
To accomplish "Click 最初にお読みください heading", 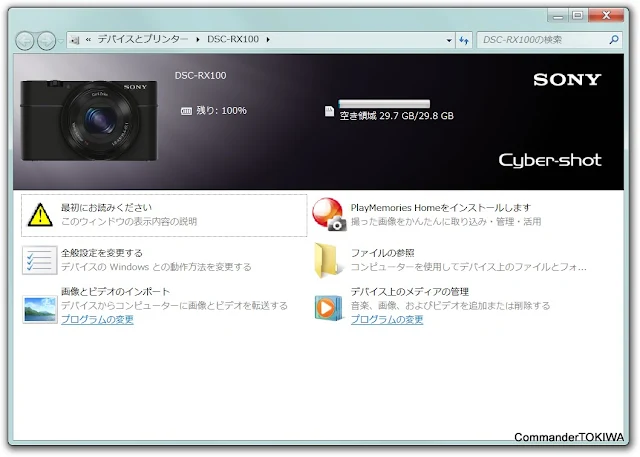I will point(107,207).
